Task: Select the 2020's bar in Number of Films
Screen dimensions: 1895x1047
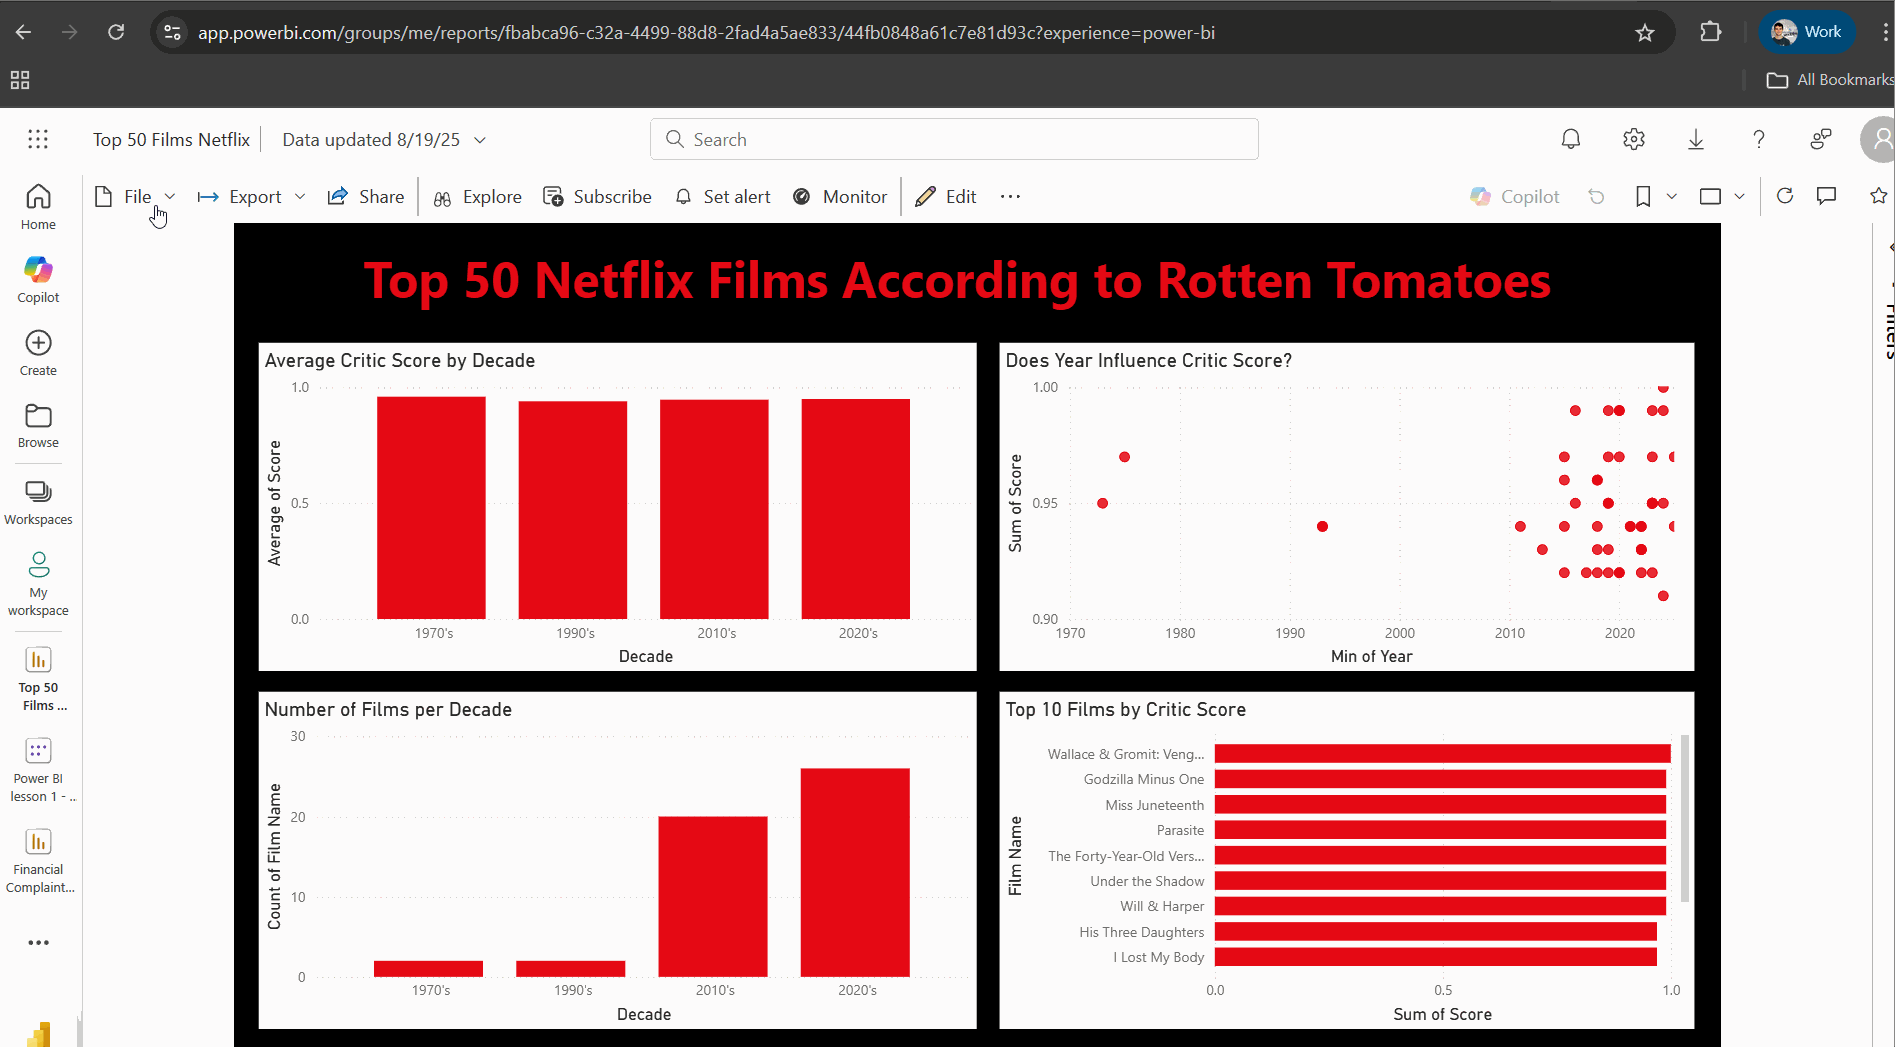Action: tap(855, 872)
